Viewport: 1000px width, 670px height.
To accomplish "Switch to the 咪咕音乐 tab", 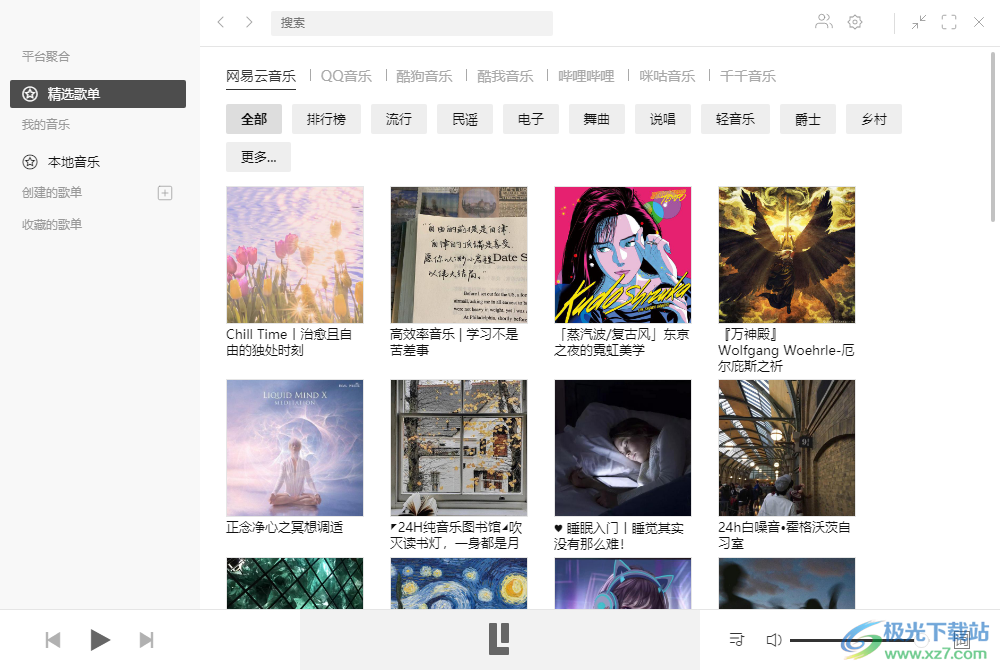I will [667, 76].
